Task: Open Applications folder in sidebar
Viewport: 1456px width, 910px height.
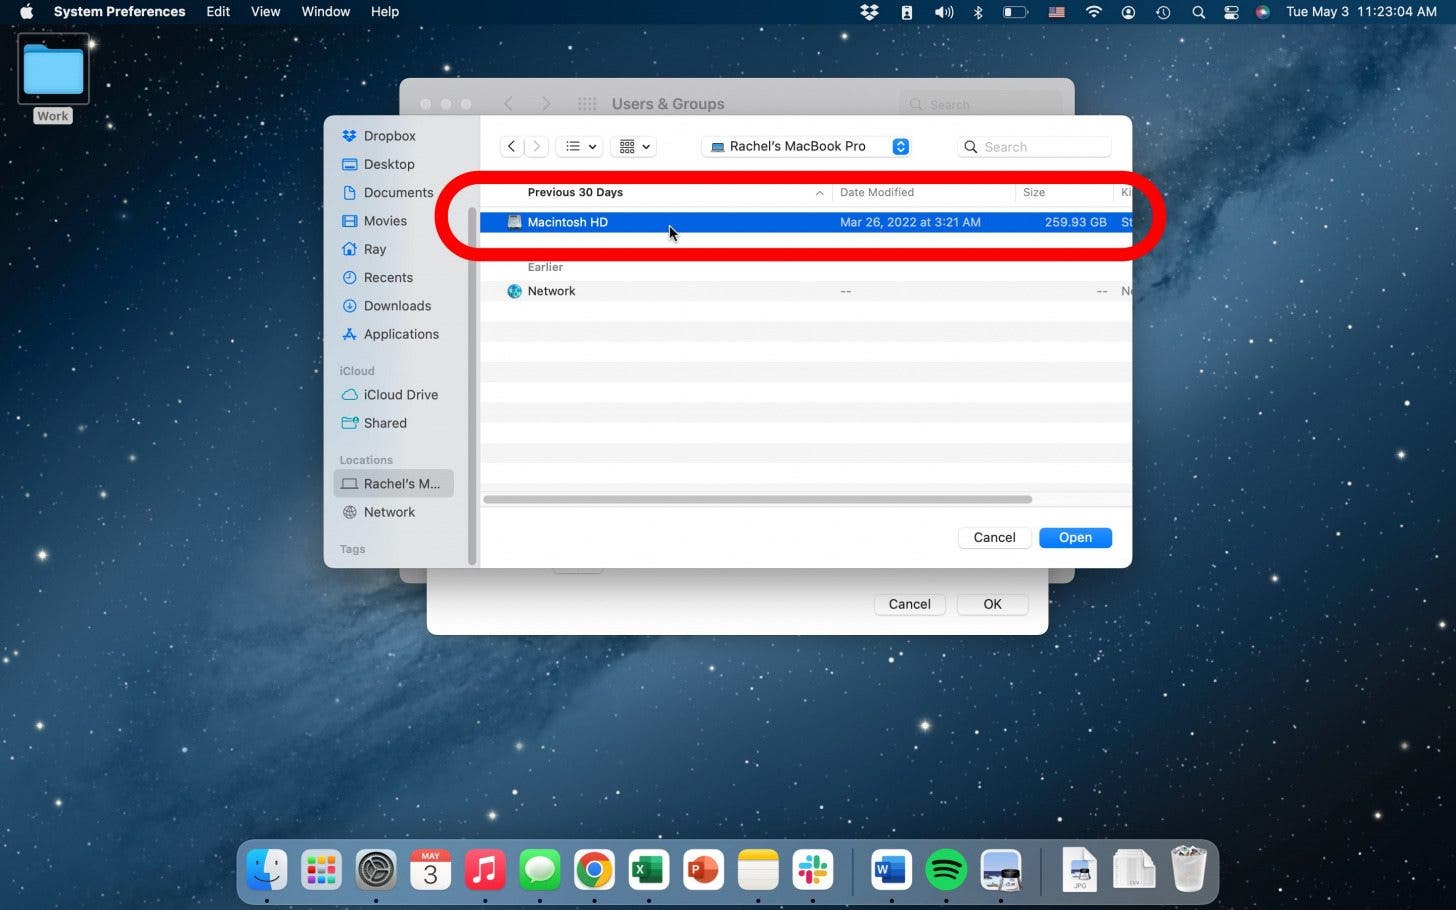Action: point(400,334)
